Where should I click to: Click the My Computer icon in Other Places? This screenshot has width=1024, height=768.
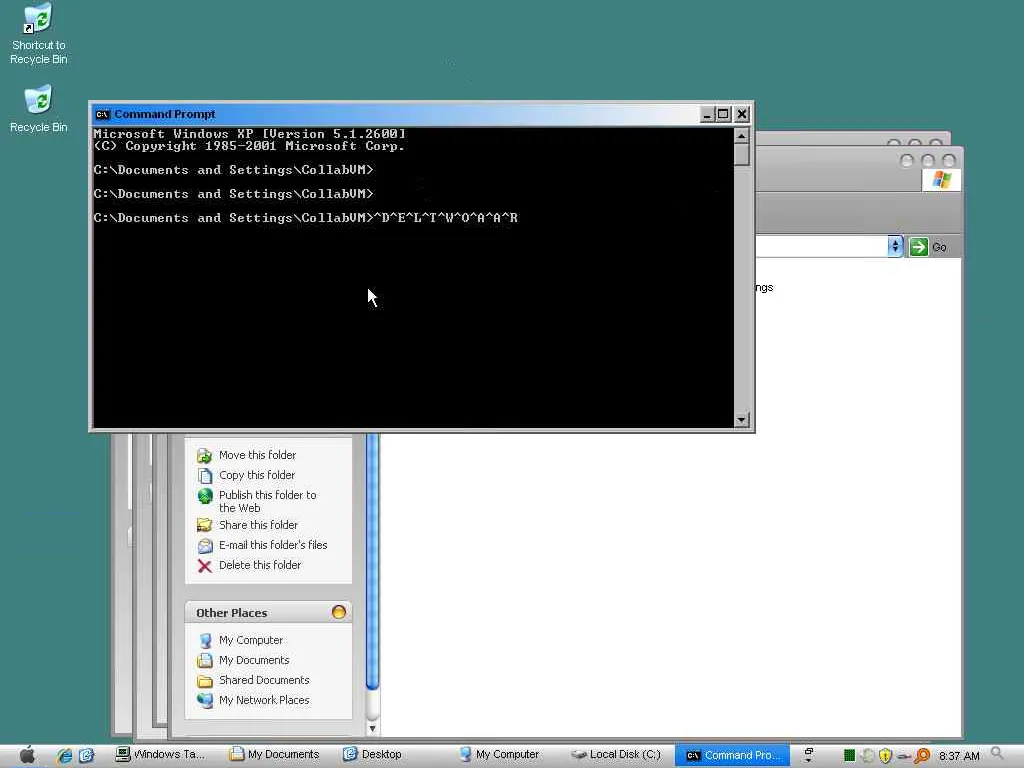pyautogui.click(x=204, y=641)
